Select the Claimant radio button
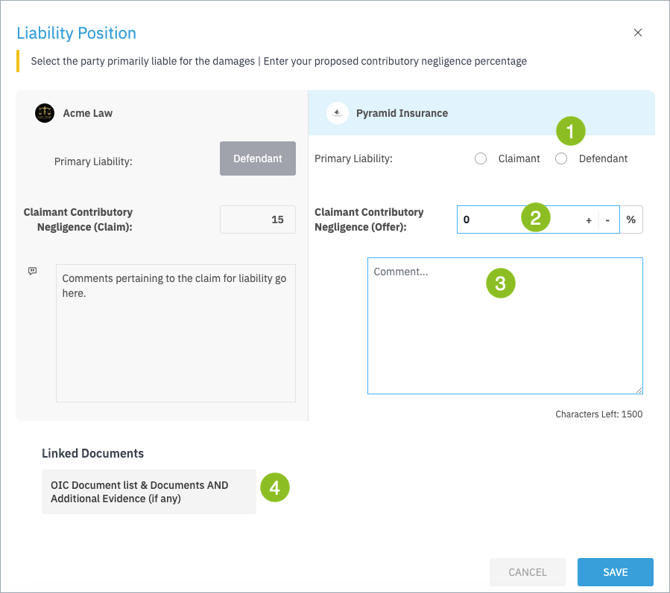This screenshot has width=670, height=593. pyautogui.click(x=481, y=159)
